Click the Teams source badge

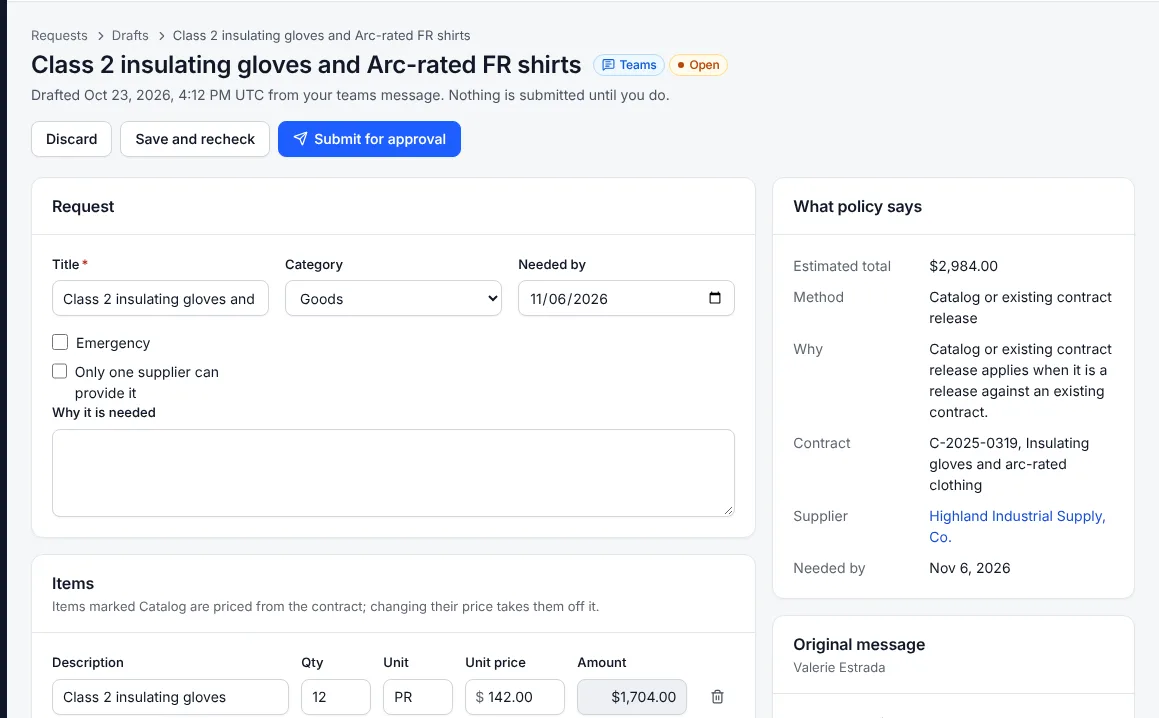[629, 65]
